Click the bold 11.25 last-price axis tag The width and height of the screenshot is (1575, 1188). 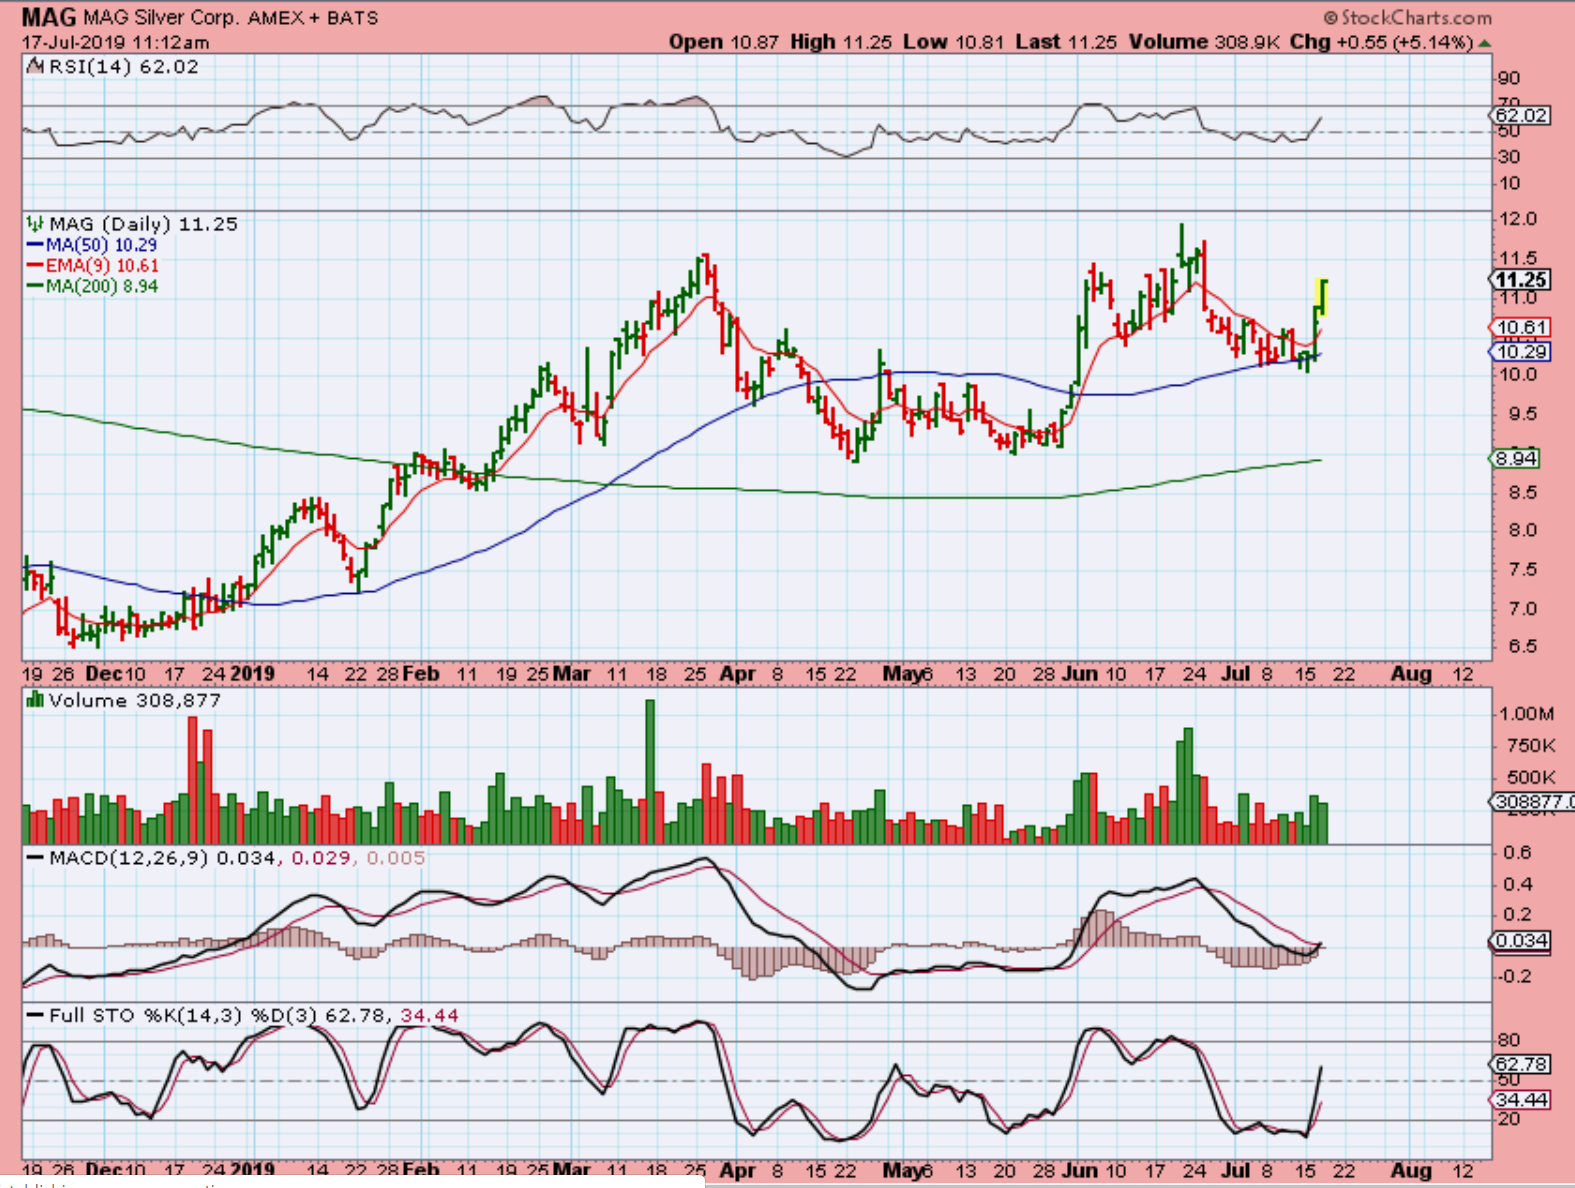pos(1522,280)
